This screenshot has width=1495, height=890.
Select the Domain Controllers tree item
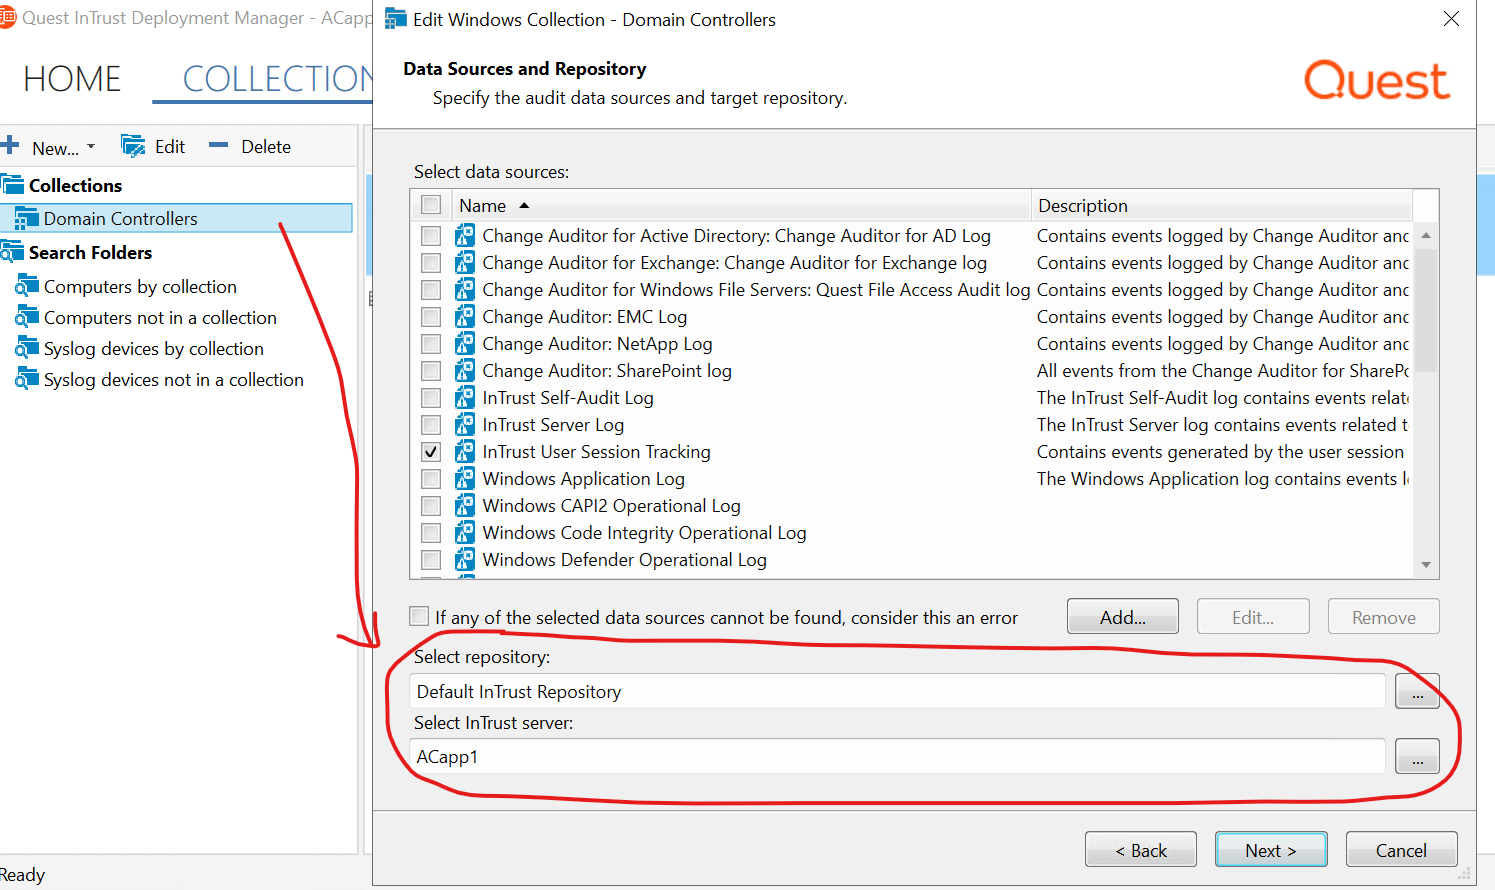click(x=177, y=218)
